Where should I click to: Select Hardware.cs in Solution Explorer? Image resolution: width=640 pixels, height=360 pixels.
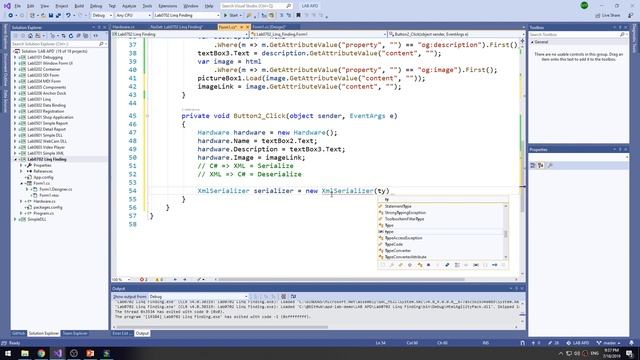click(x=44, y=201)
